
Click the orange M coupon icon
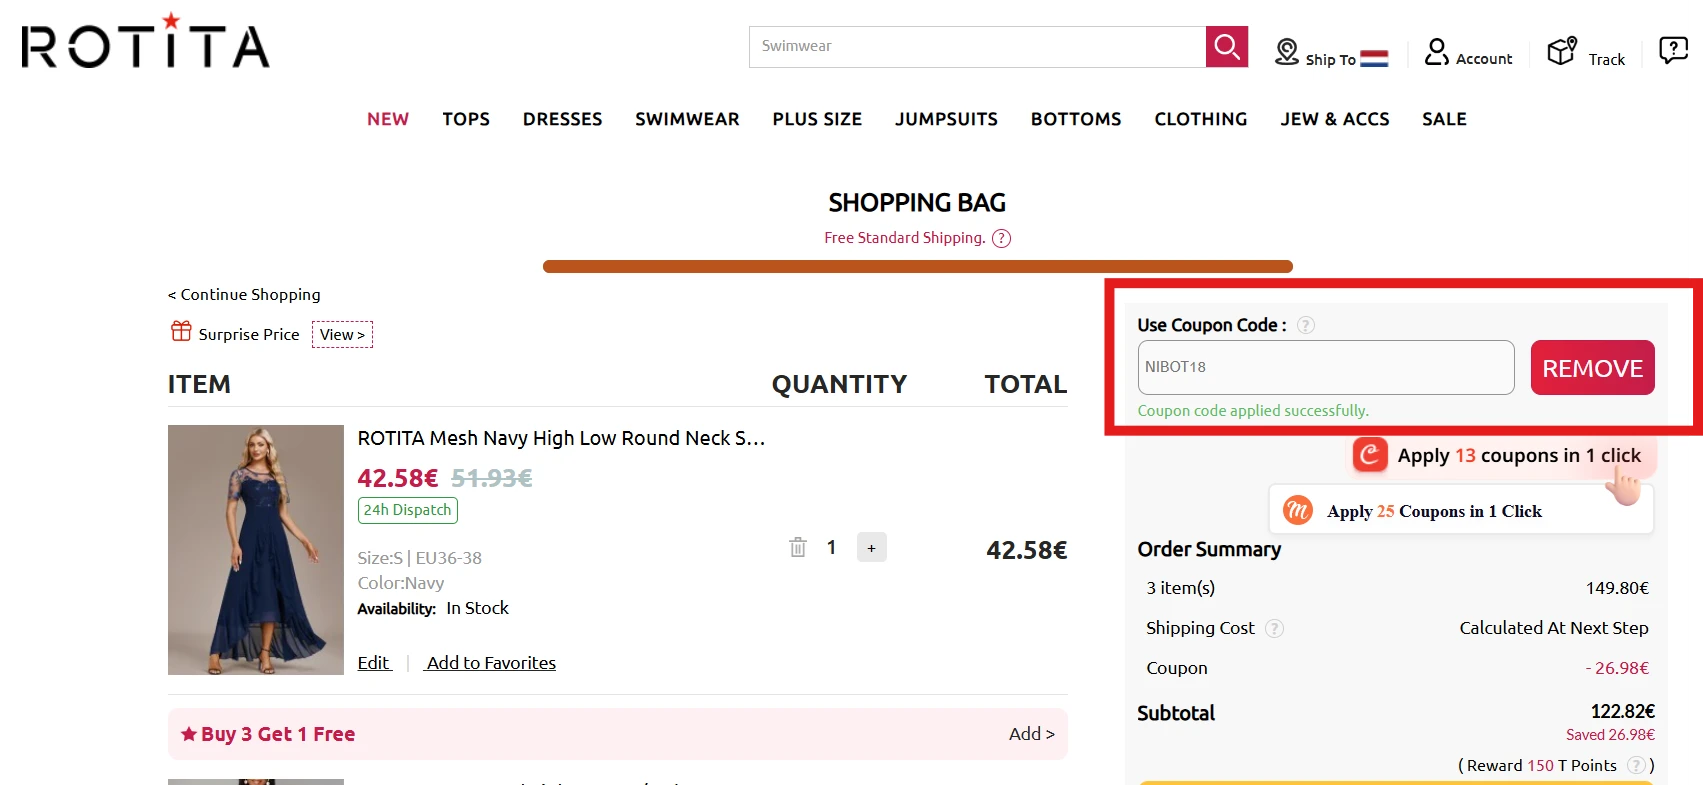pos(1298,510)
